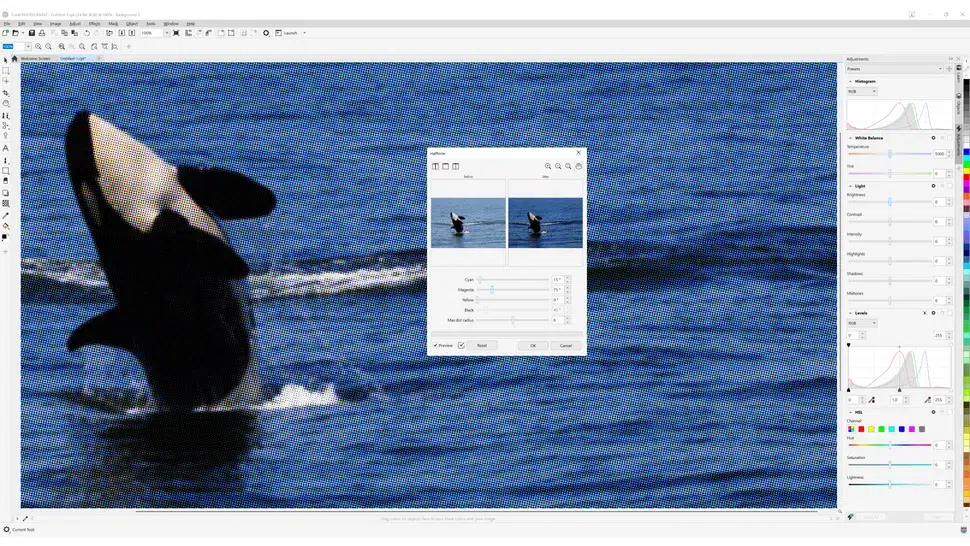970x546 pixels.
Task: Open the histogram RGB channel dropdown
Action: pos(862,91)
